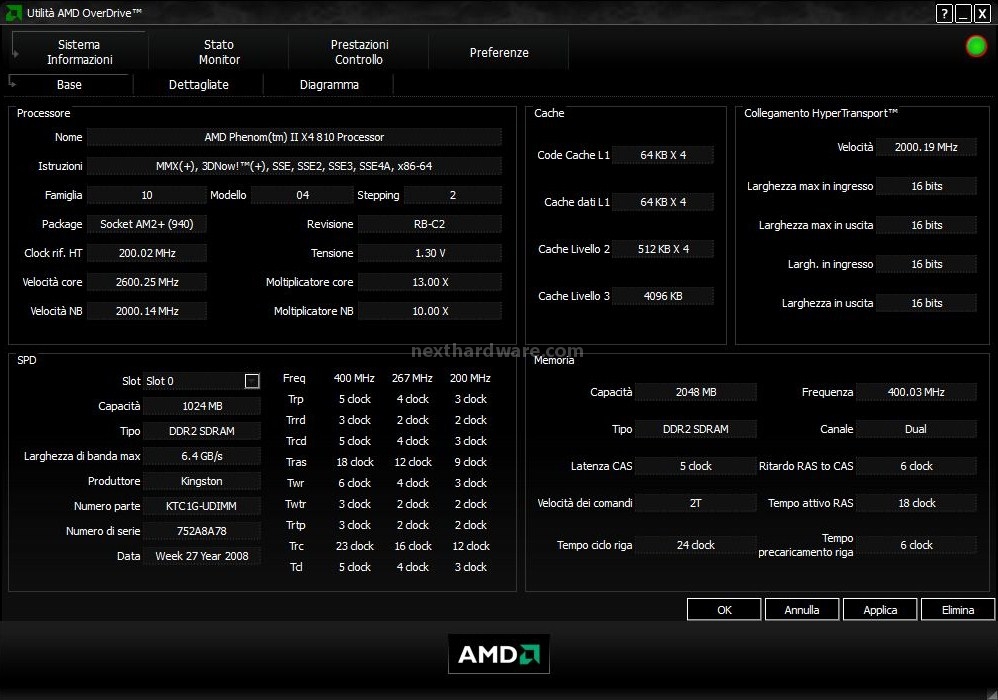Screen dimensions: 998x700
Task: Click the Stepping value 2
Action: click(x=453, y=195)
